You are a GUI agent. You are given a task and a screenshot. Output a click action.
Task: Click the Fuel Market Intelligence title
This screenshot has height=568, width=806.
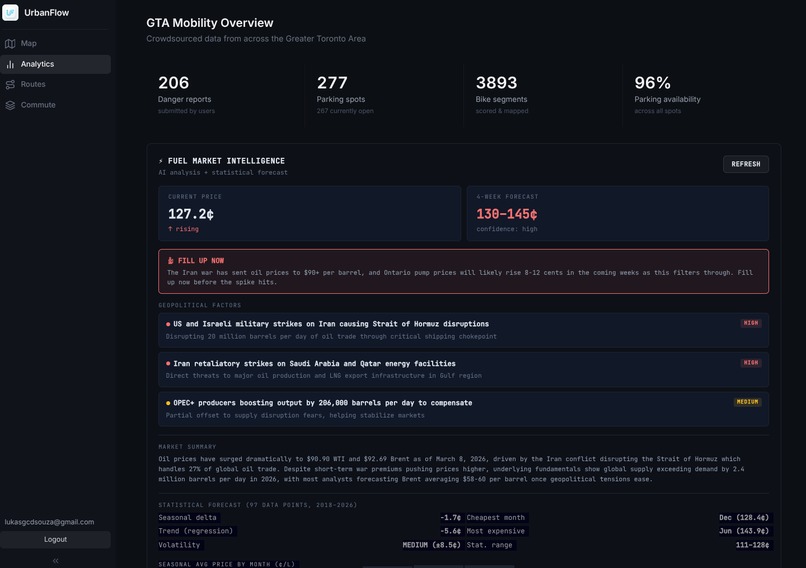[226, 161]
